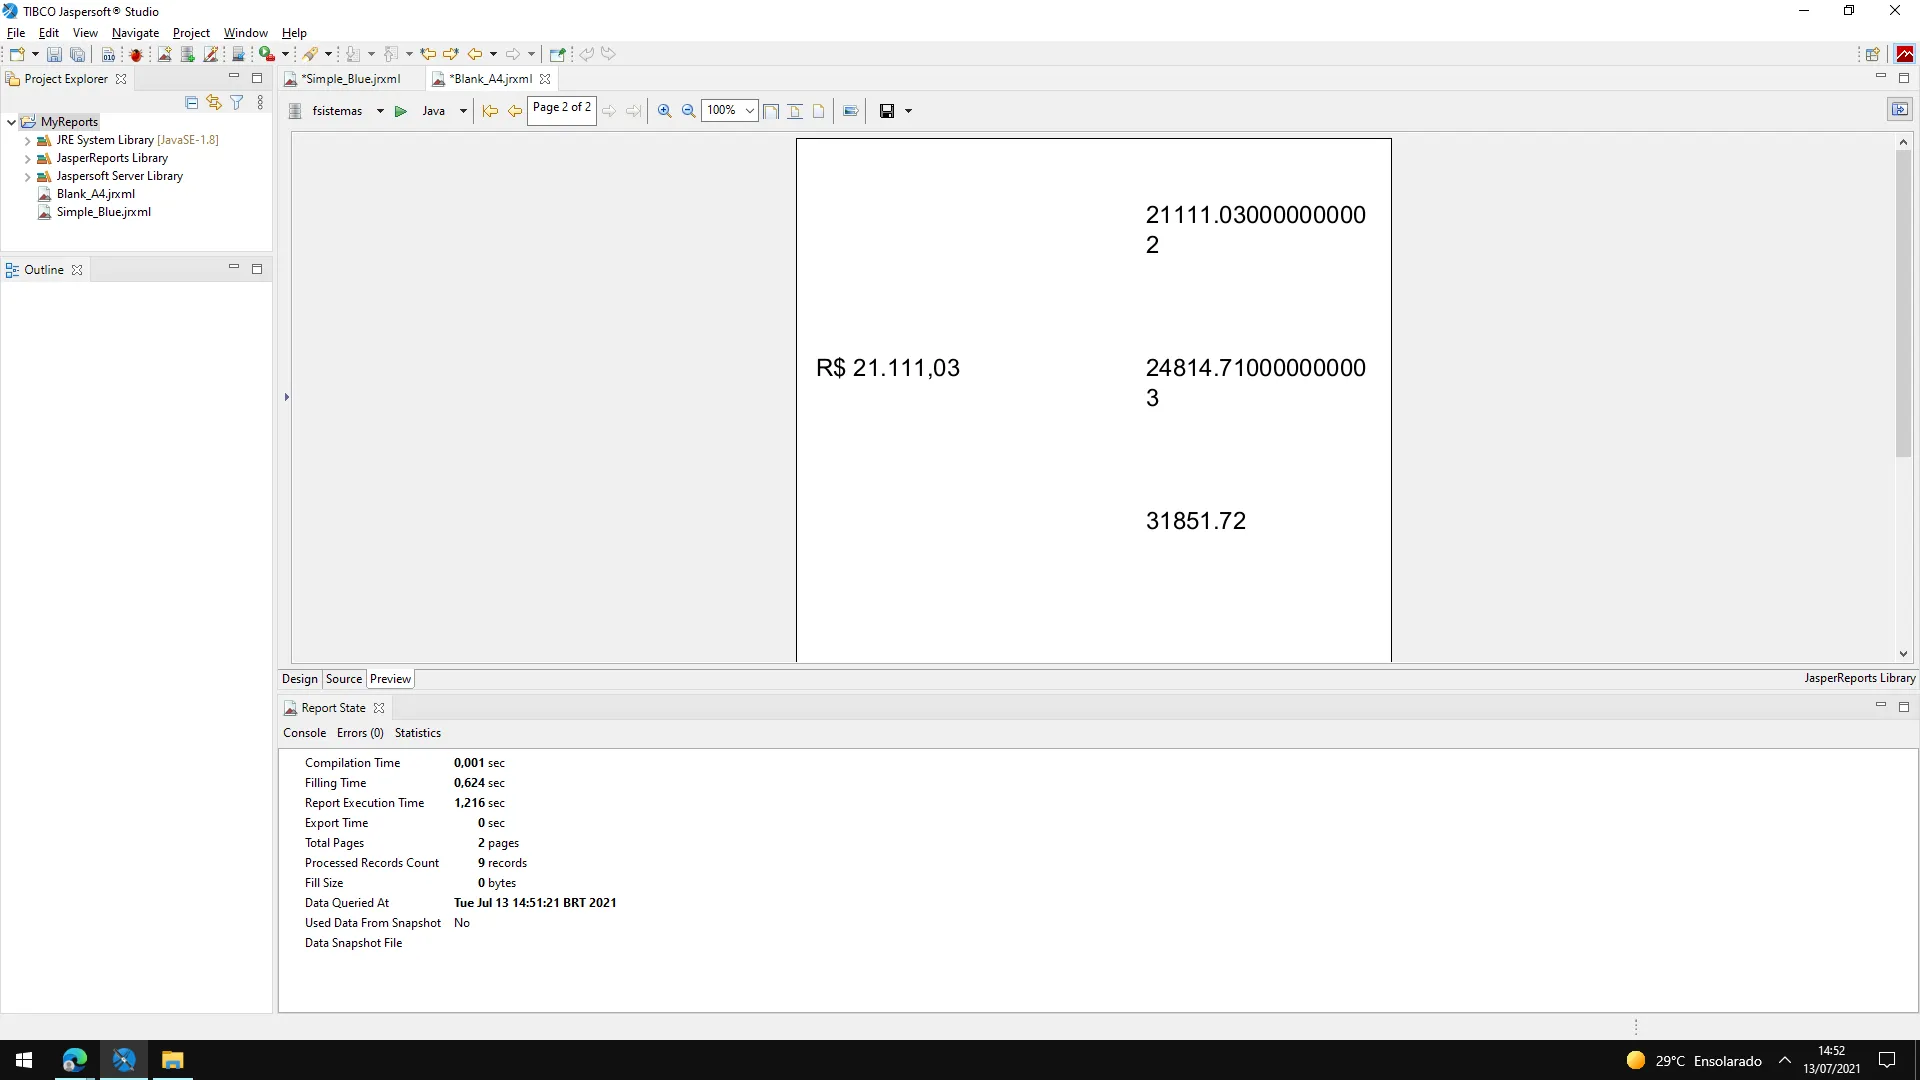Viewport: 1920px width, 1080px height.
Task: Open Simple_Blue.jrxml in Project Explorer
Action: pos(103,212)
